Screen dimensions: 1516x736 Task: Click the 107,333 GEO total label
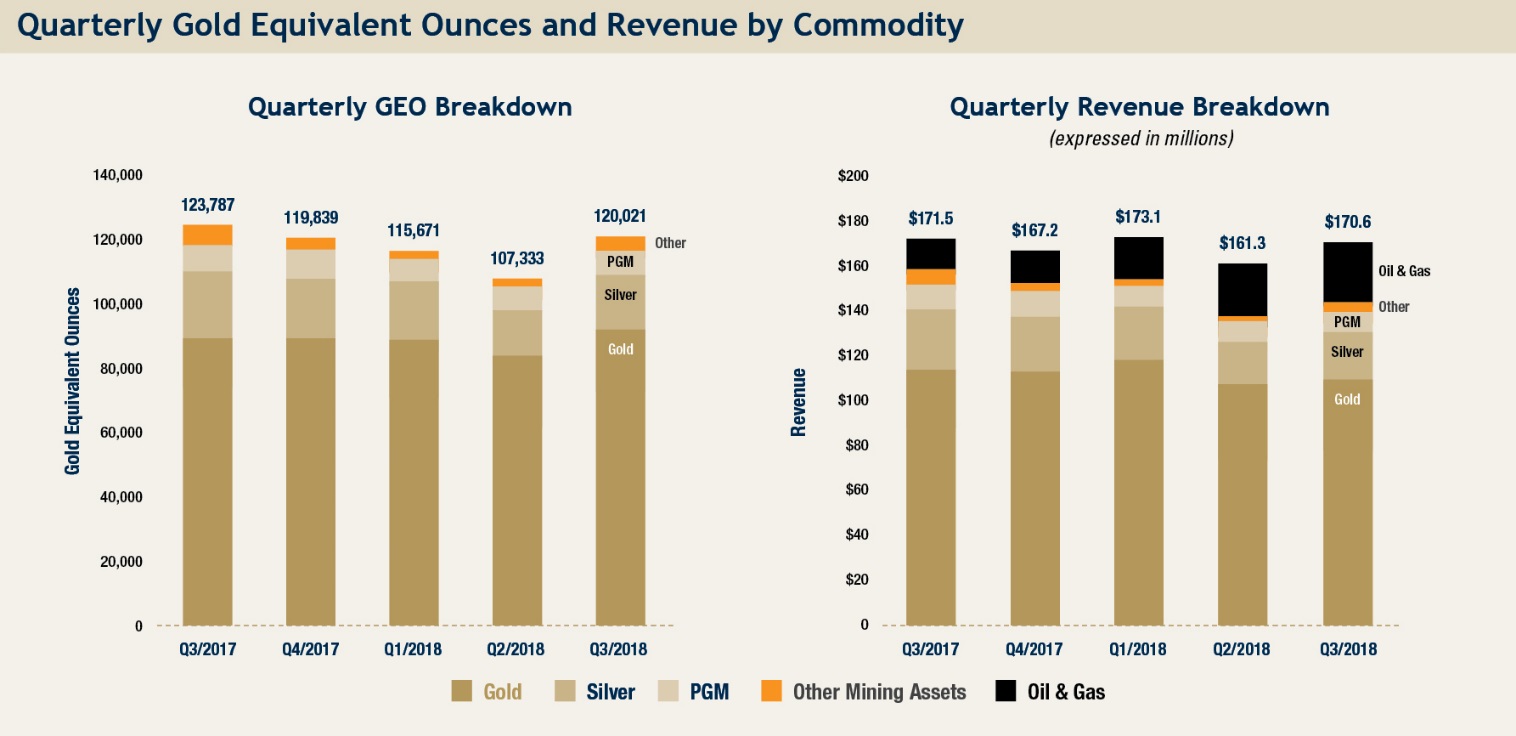click(x=517, y=258)
